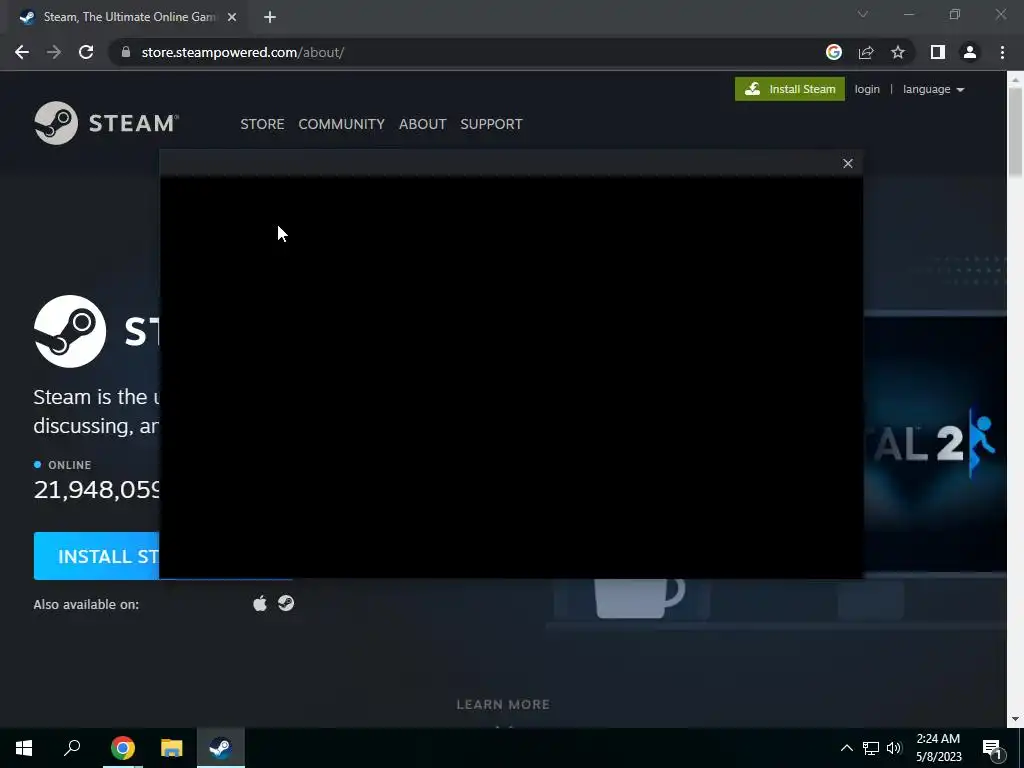Image resolution: width=1024 pixels, height=768 pixels.
Task: Open the tab search chevron
Action: (863, 14)
